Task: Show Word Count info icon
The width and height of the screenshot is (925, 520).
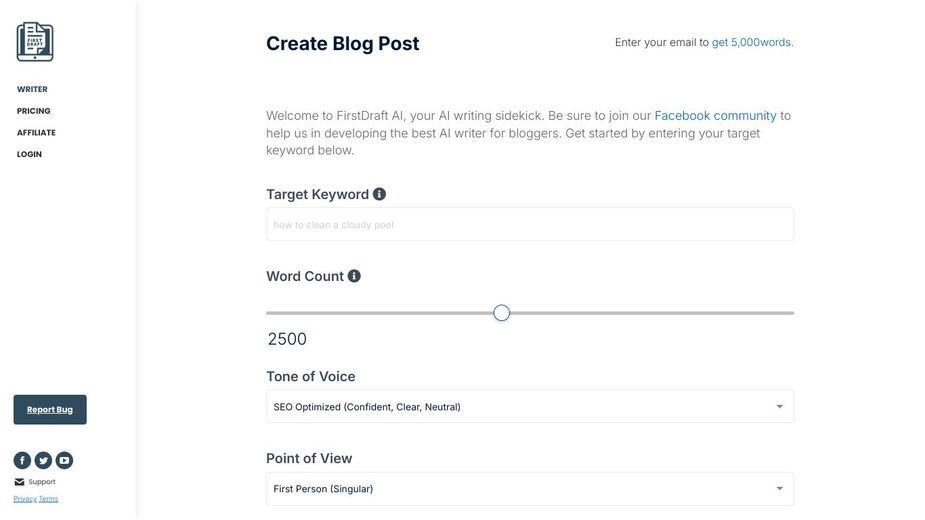Action: [x=354, y=276]
